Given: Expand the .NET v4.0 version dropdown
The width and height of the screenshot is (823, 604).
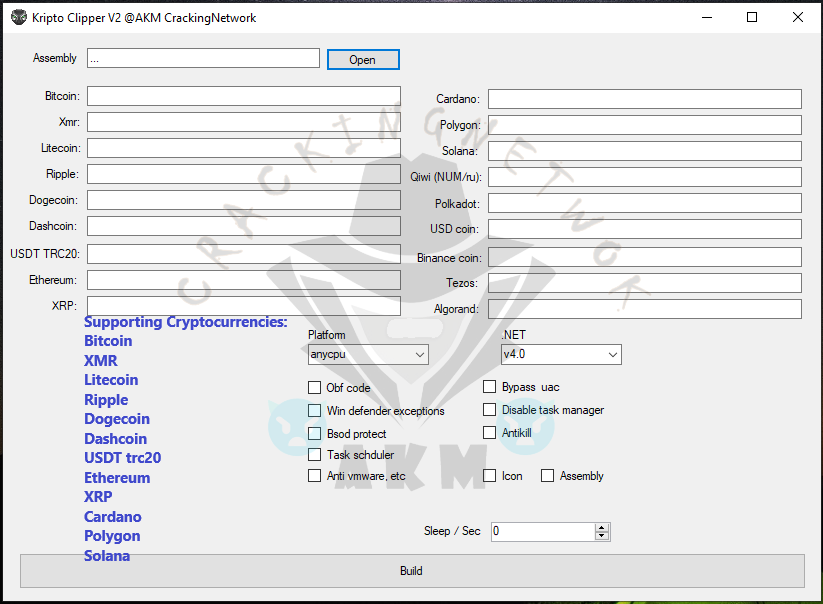Looking at the screenshot, I should [561, 354].
